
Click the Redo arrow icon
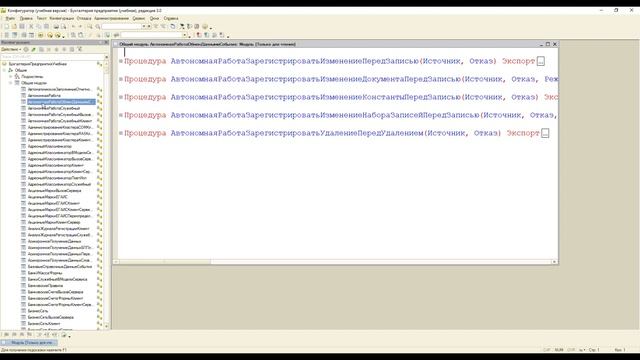coord(80,27)
